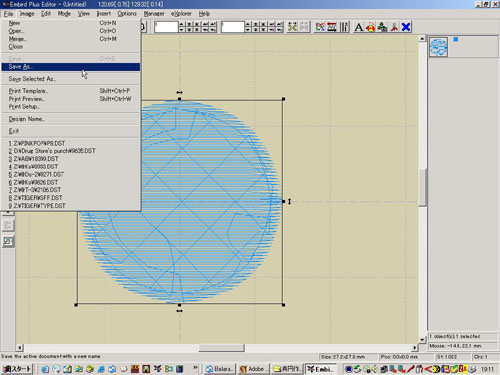The image size is (500, 375).
Task: Switch to the Embird taskbar button
Action: click(321, 369)
